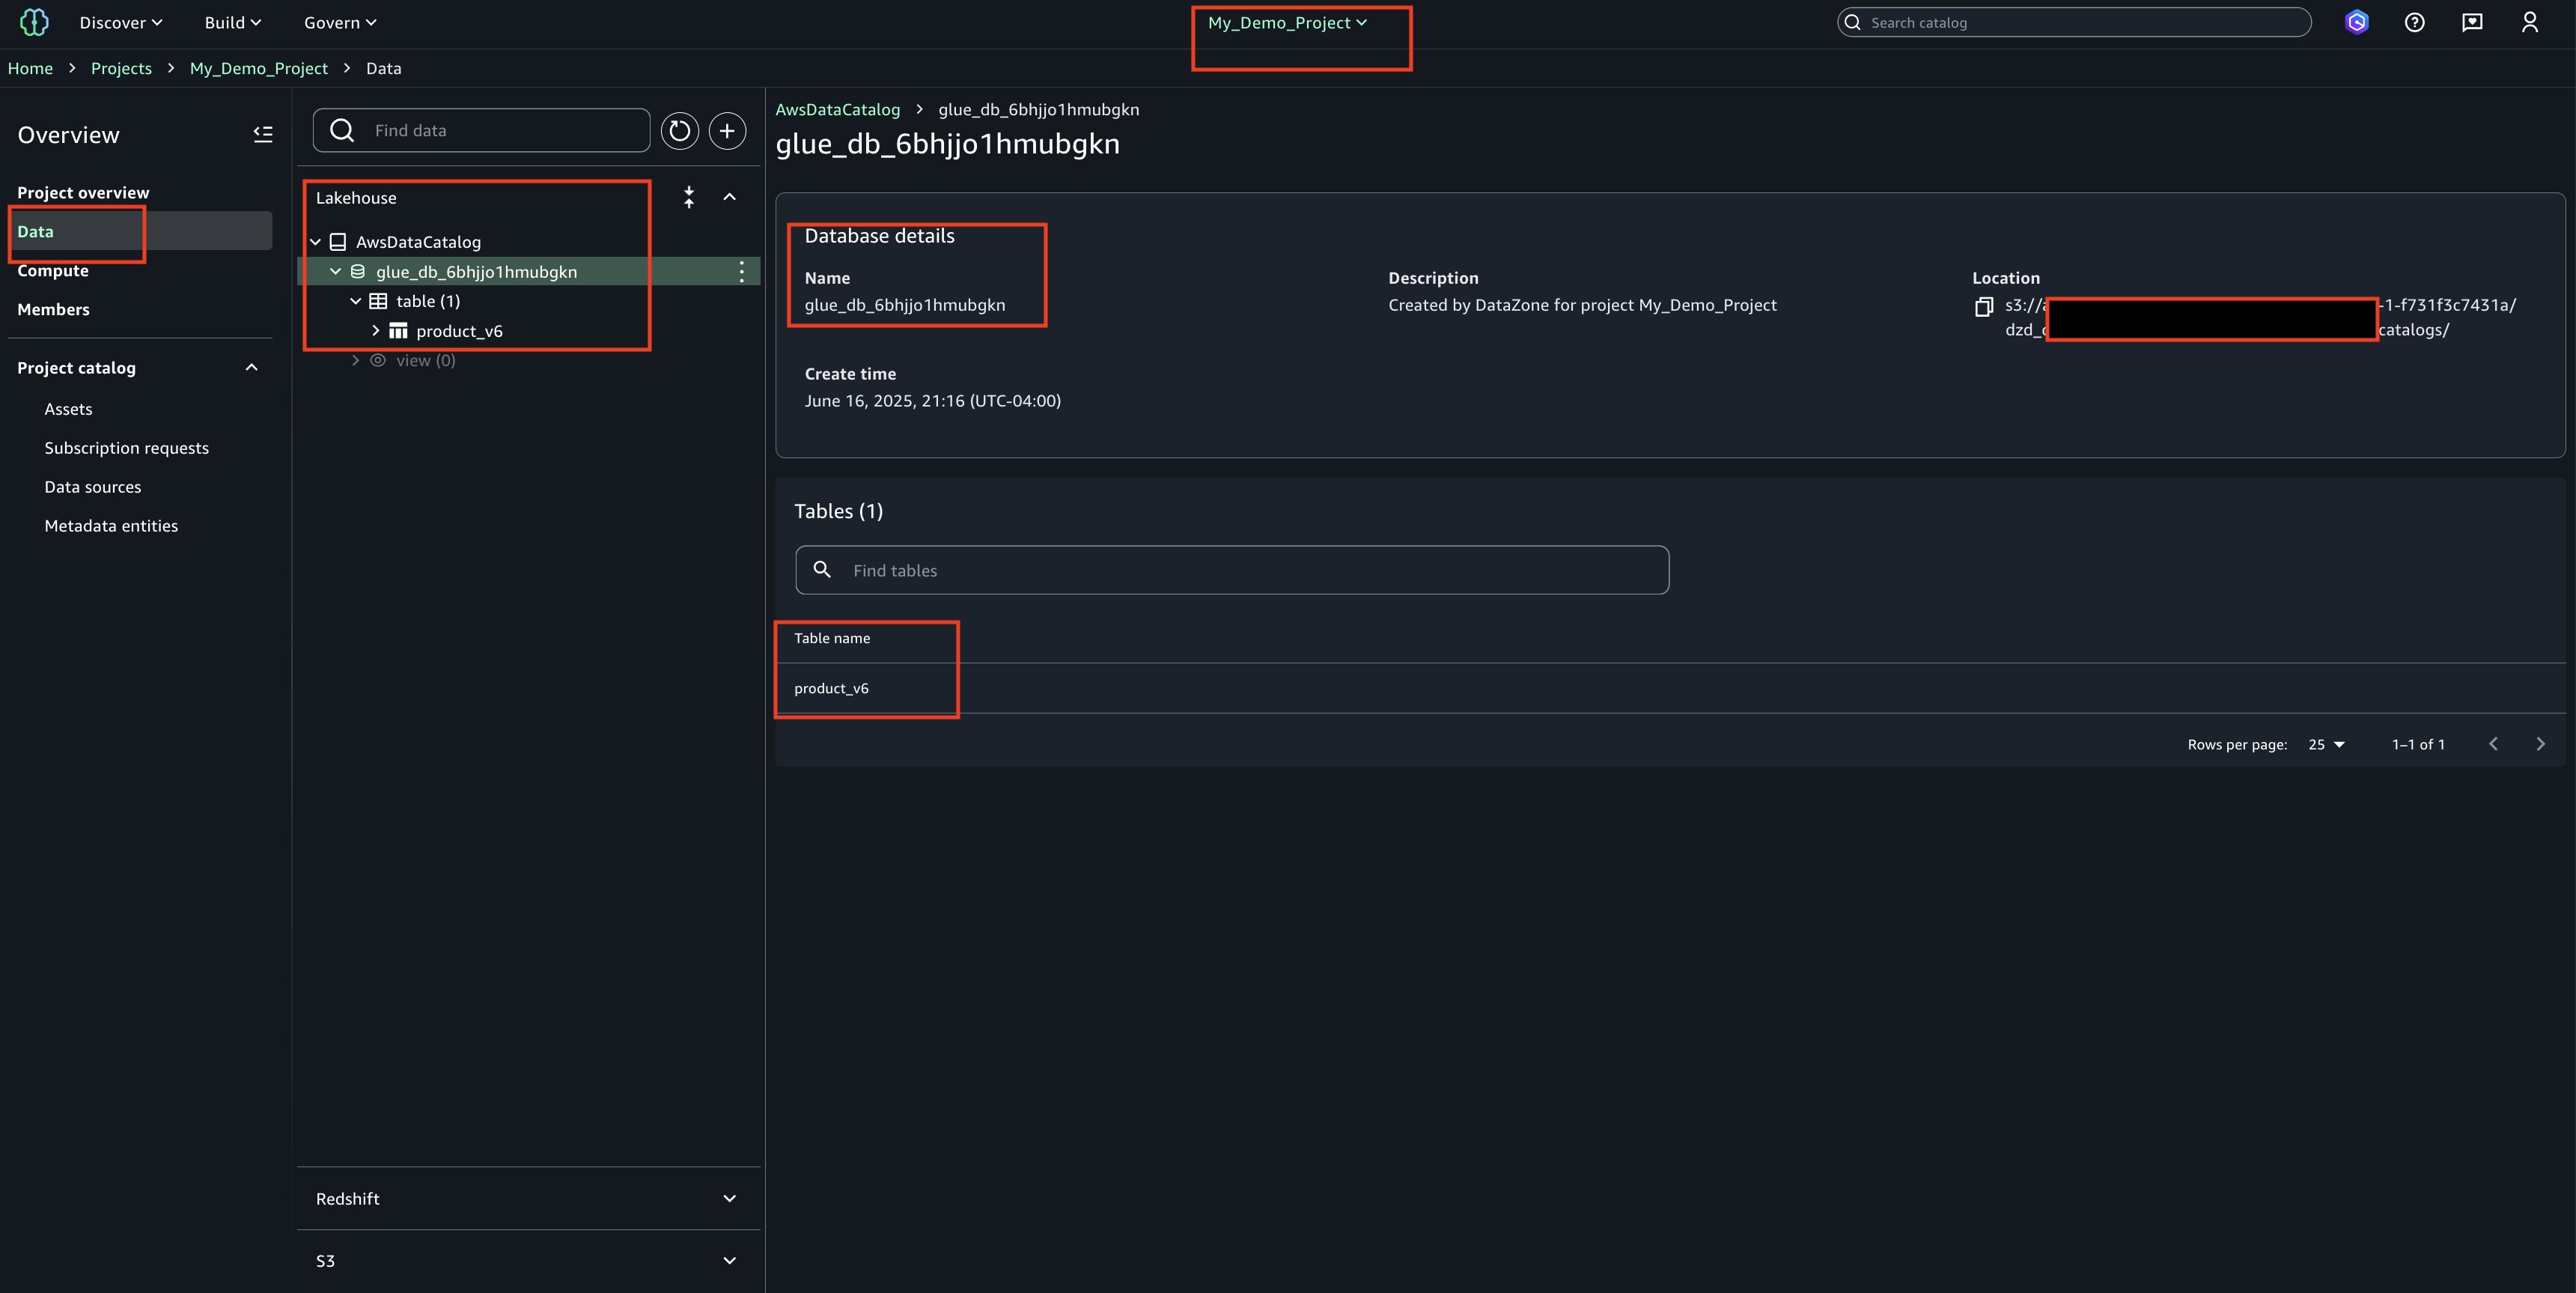Click the Find tables search field
The height and width of the screenshot is (1293, 2576).
1232,570
